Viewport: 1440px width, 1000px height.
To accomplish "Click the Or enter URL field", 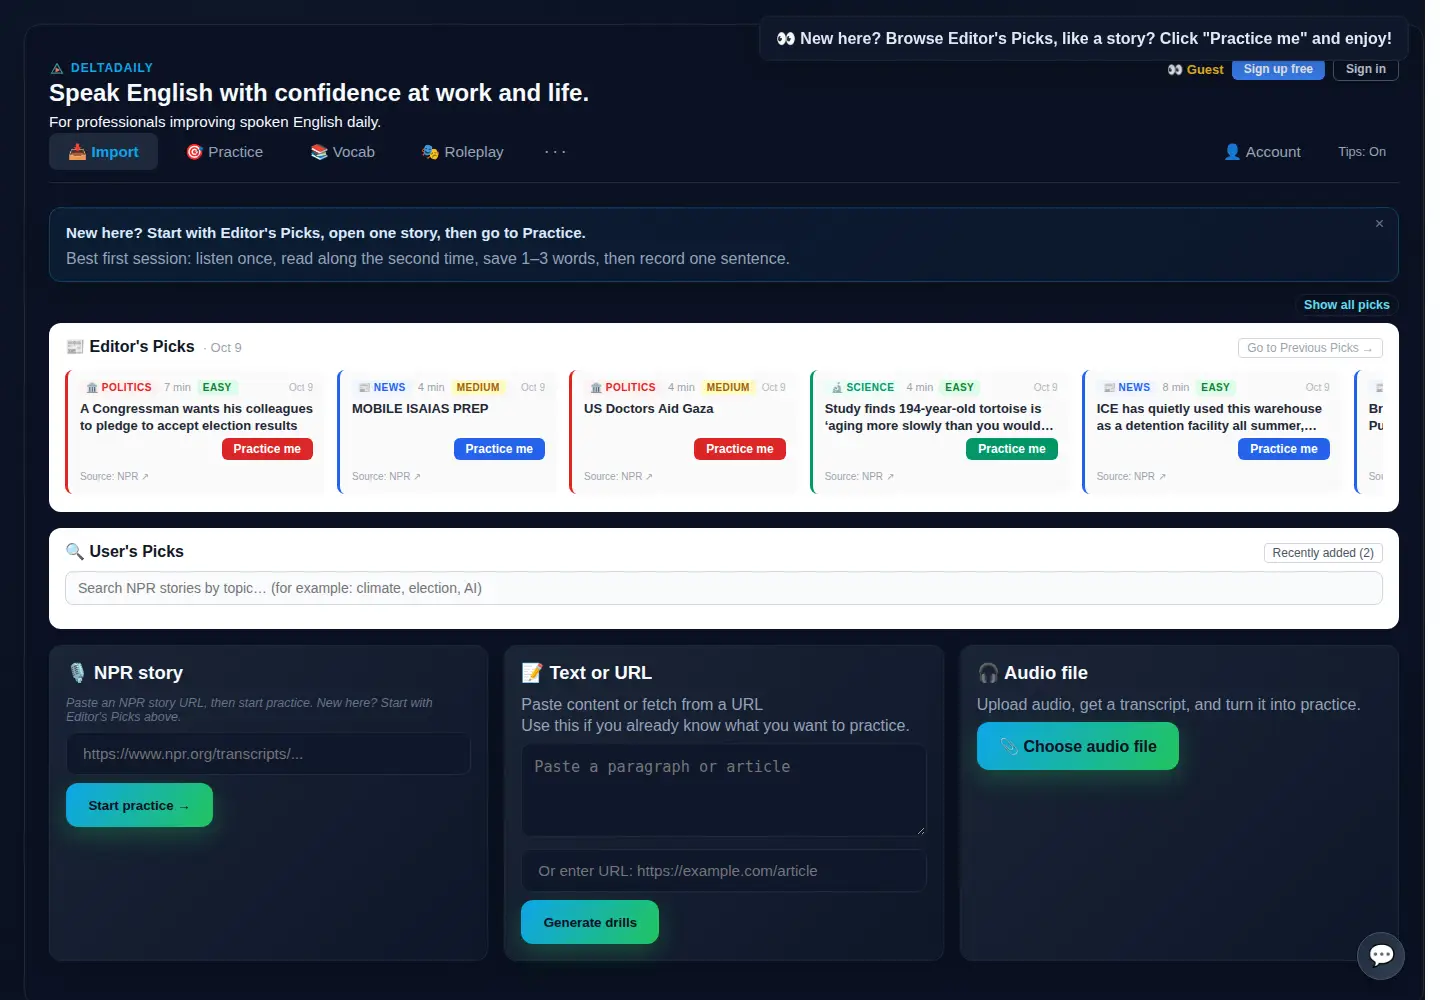I will (724, 871).
